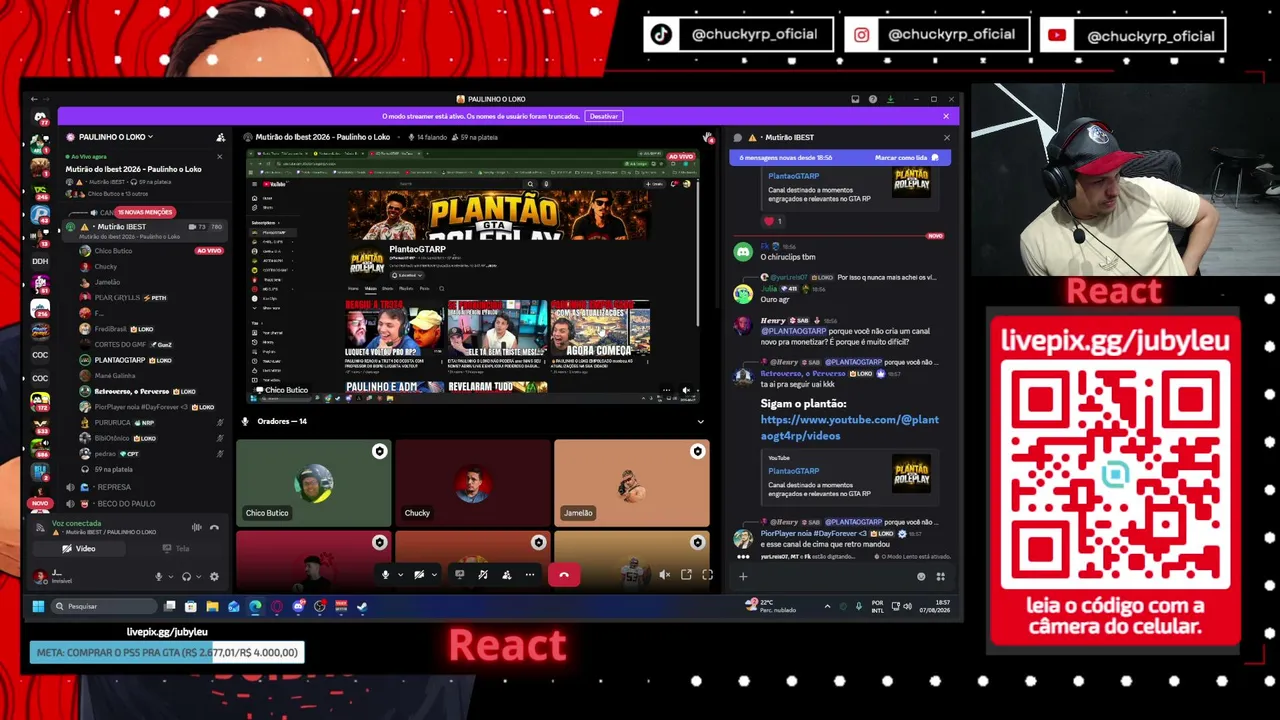1280x720 pixels.
Task: Click PLANTAOGTARP in the speakers list
Action: pos(120,360)
